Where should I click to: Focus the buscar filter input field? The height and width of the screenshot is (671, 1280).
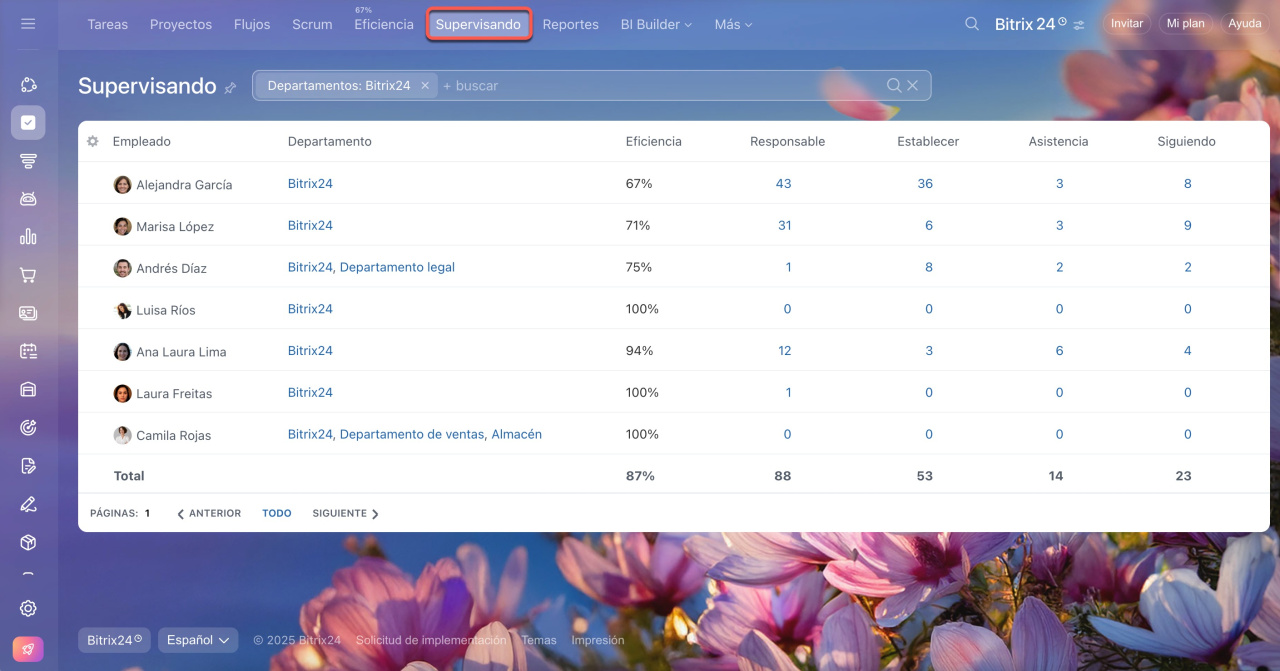660,86
